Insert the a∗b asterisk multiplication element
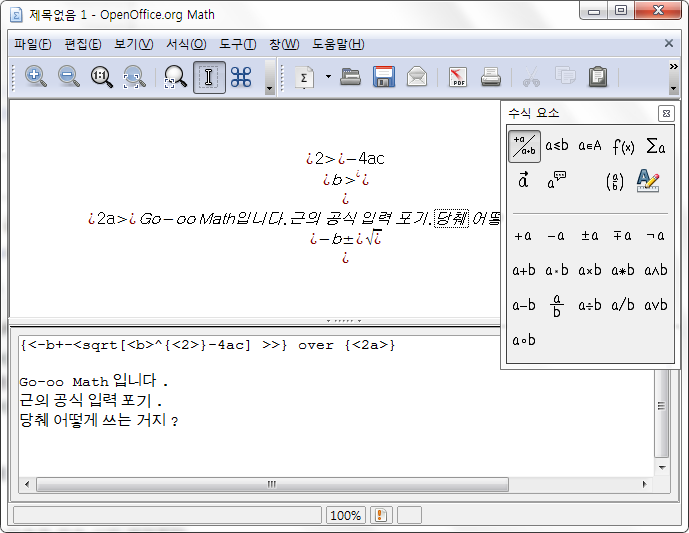This screenshot has height=533, width=689. pos(623,270)
